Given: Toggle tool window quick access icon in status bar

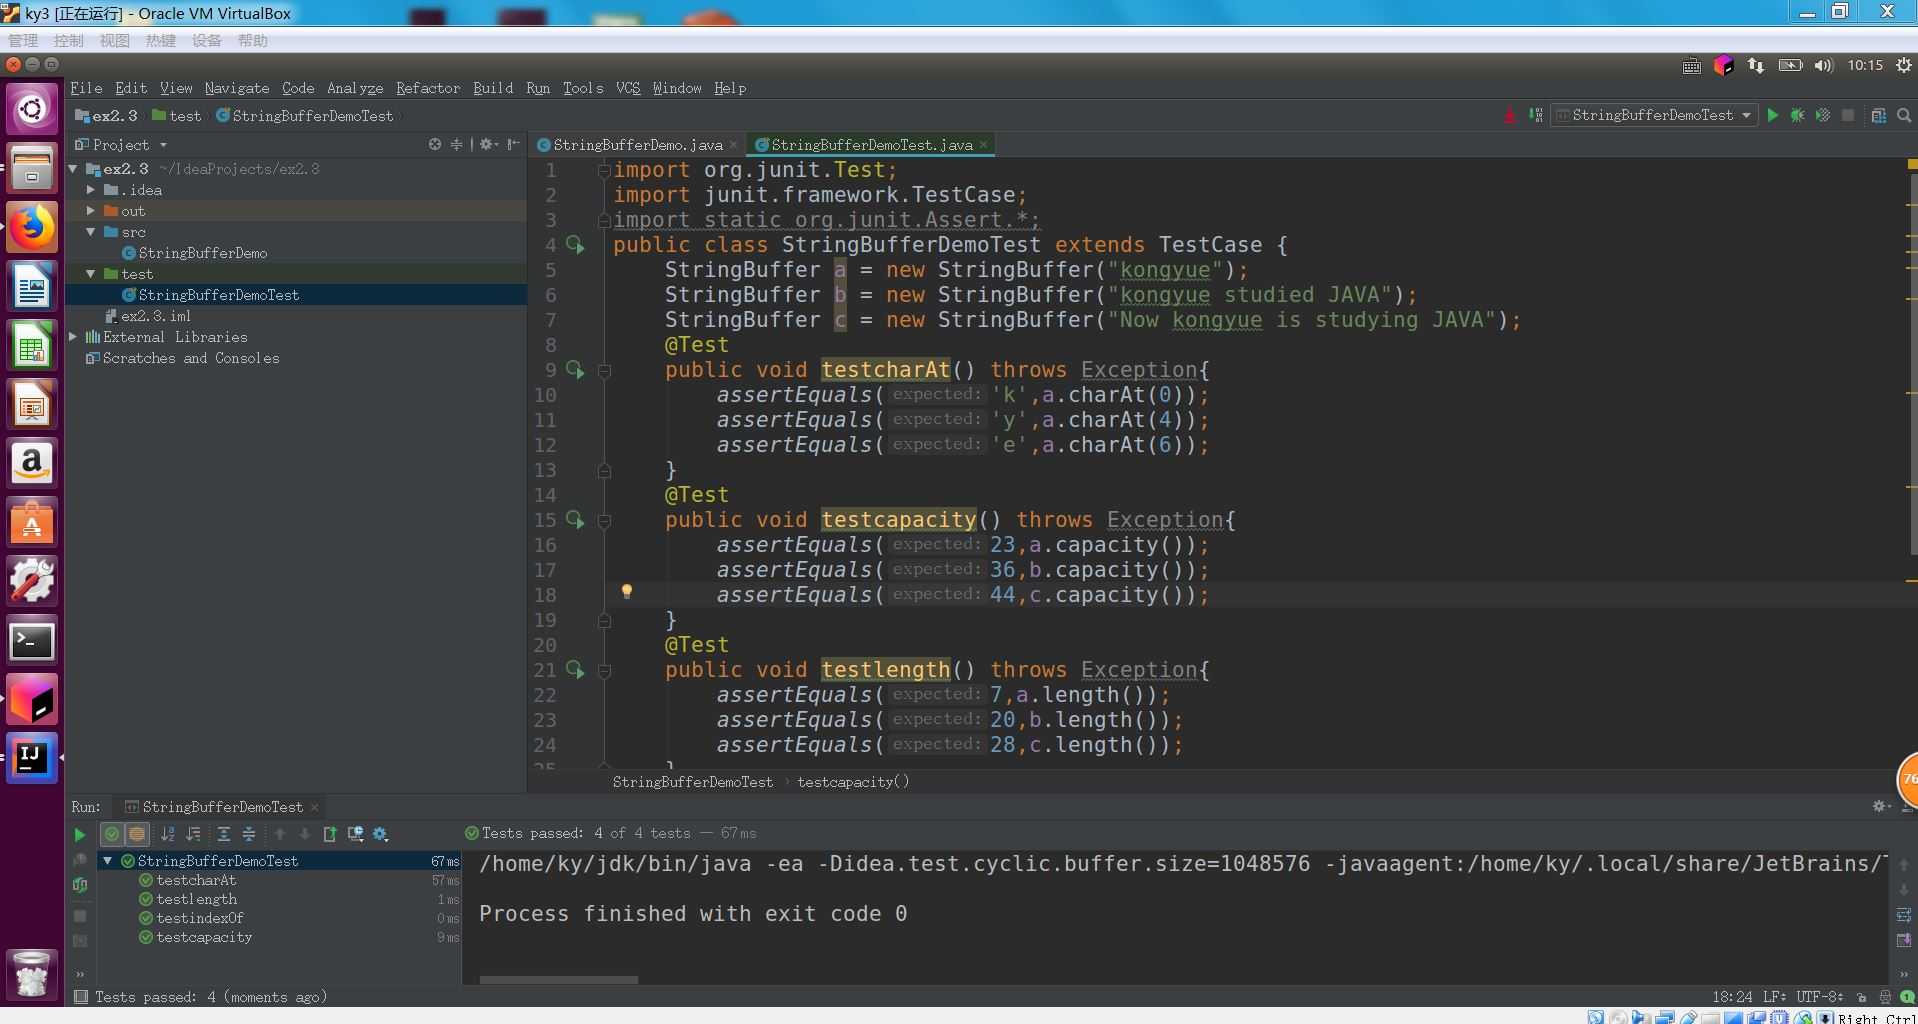Looking at the screenshot, I should [81, 997].
